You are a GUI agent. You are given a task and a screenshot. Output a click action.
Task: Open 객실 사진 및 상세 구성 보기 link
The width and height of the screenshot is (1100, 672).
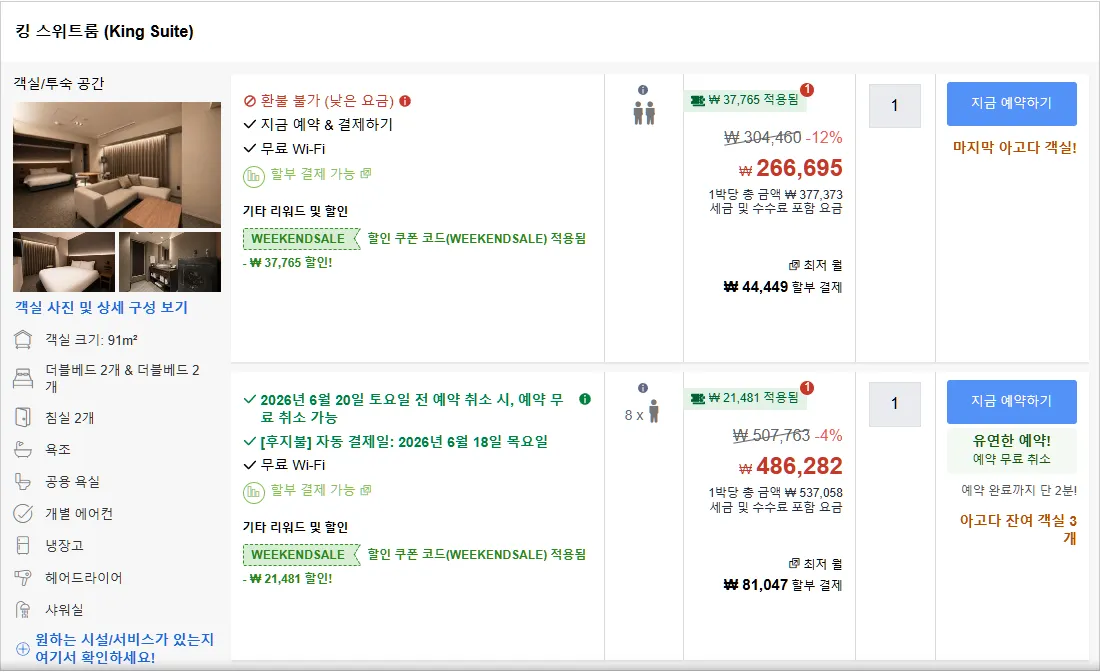point(101,307)
